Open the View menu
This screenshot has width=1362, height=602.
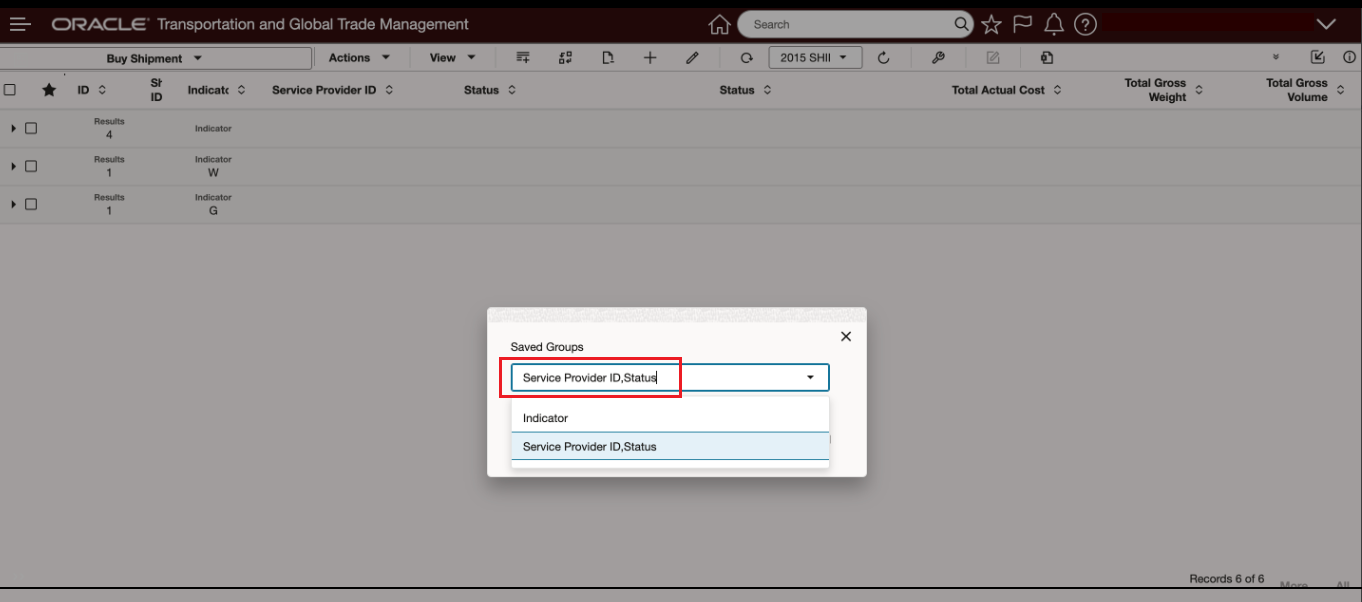453,58
